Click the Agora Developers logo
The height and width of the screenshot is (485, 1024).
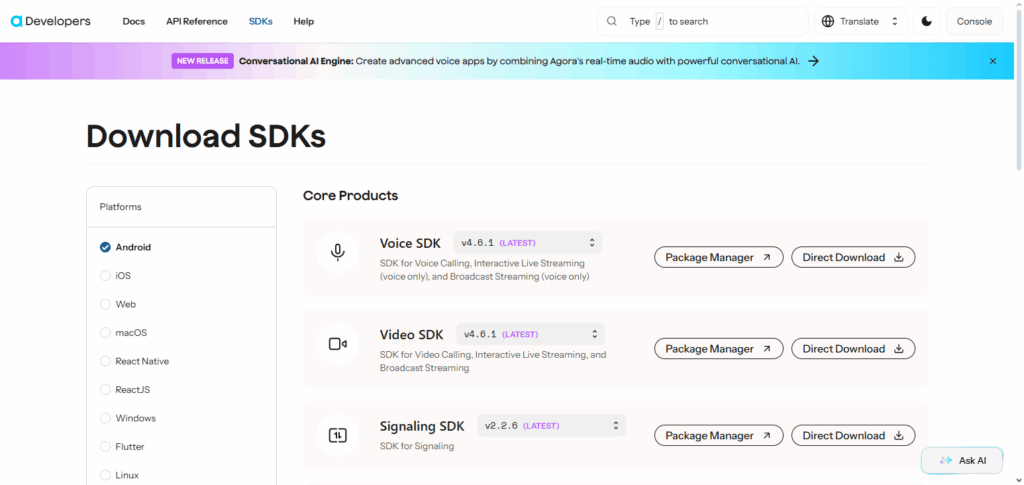tap(51, 22)
